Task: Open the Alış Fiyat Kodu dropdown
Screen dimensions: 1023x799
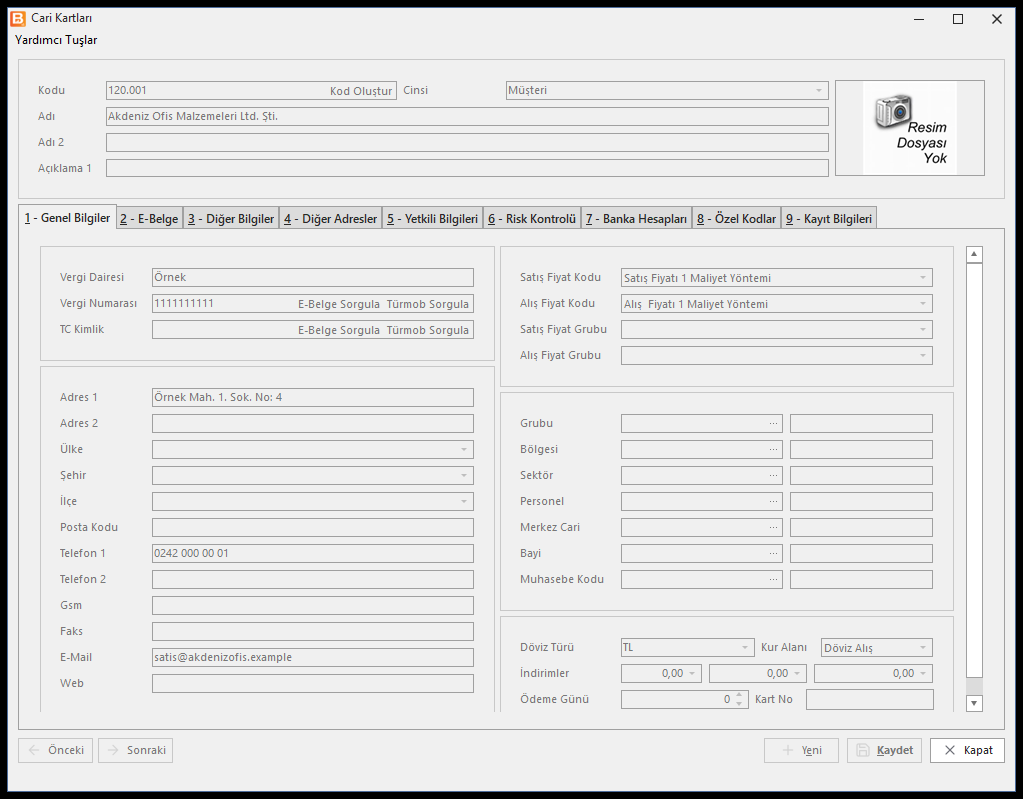Action: point(923,304)
